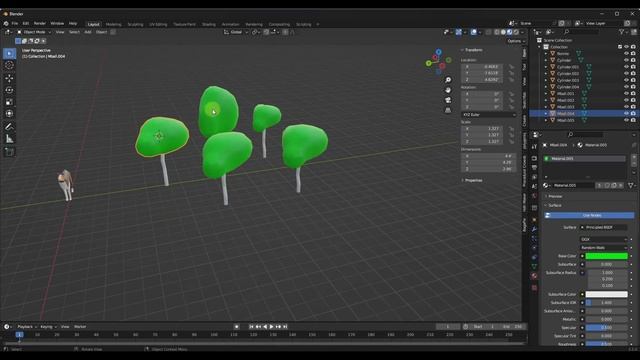The height and width of the screenshot is (360, 640).
Task: Click the Material.005 slot in list
Action: [x=585, y=158]
